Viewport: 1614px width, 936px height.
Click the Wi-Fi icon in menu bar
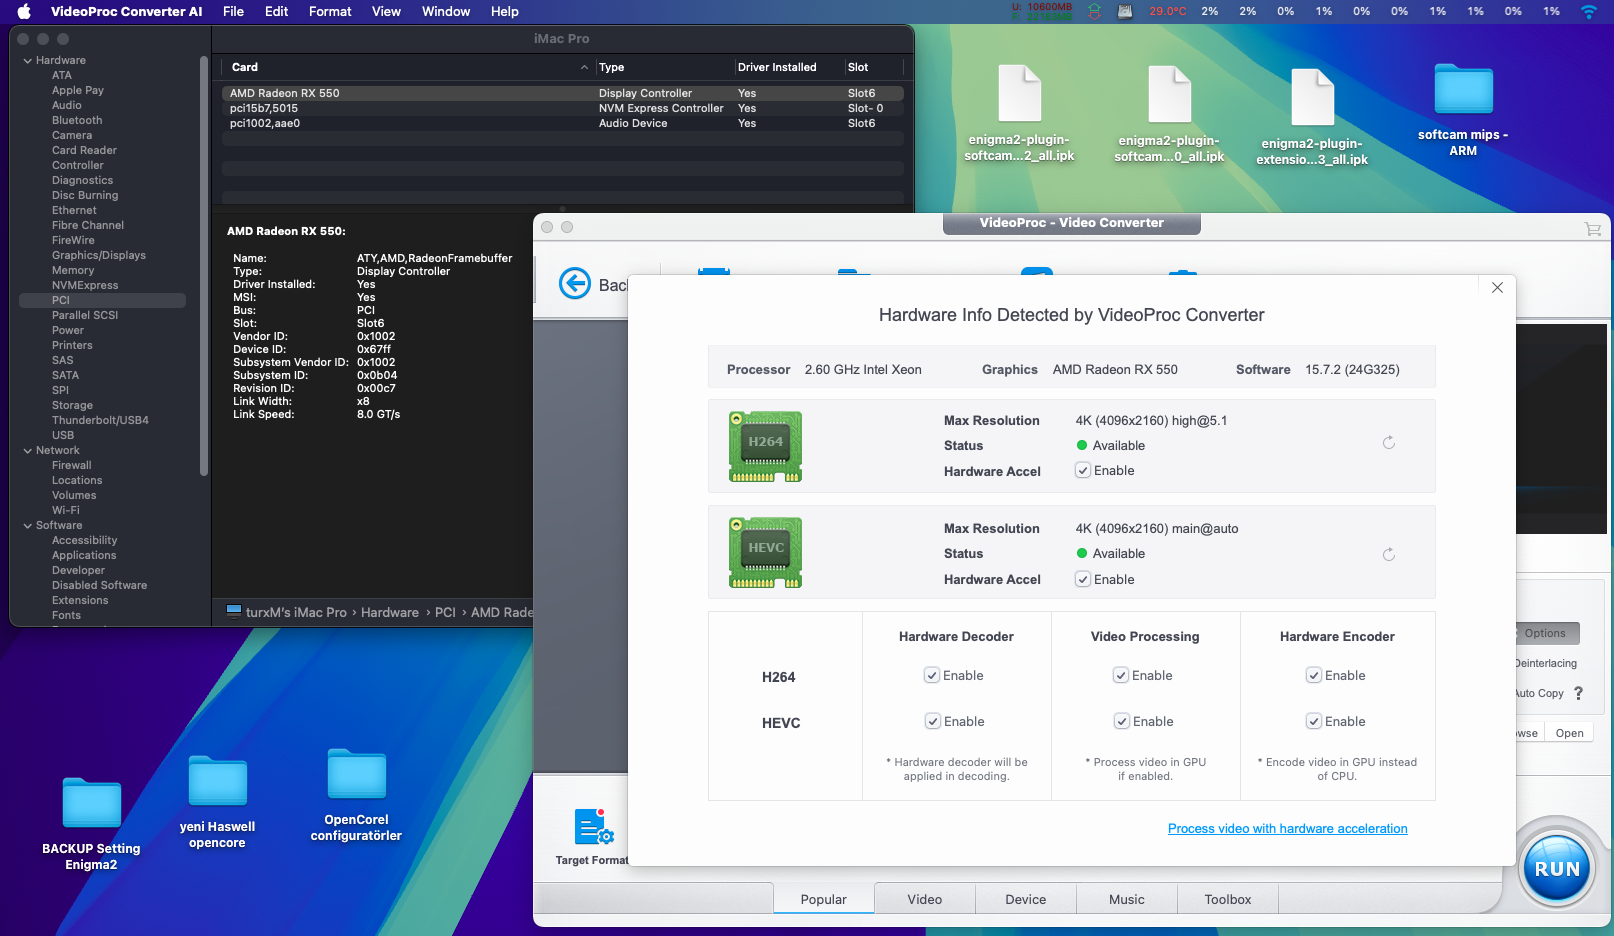point(1588,12)
